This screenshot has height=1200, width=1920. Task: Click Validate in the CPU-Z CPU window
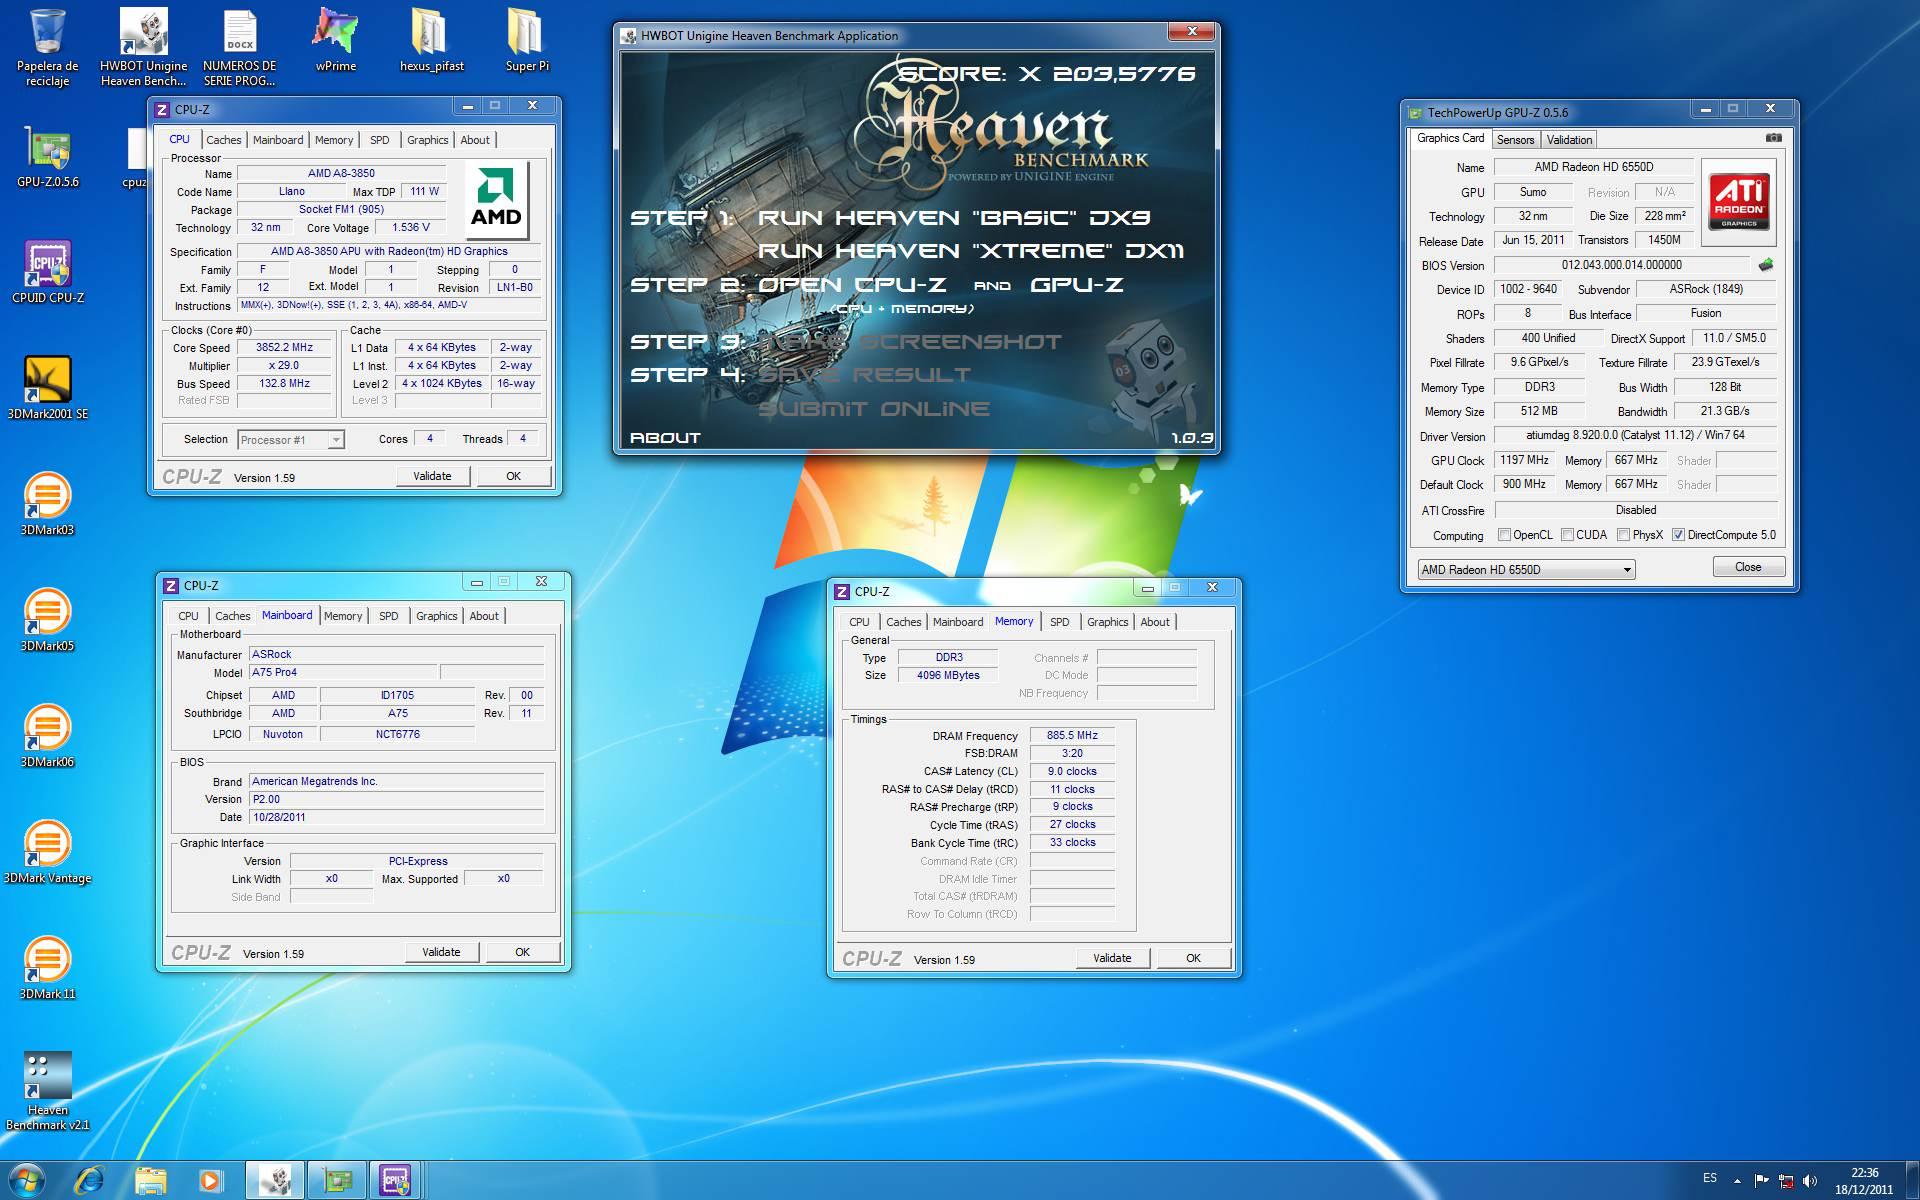pos(432,476)
